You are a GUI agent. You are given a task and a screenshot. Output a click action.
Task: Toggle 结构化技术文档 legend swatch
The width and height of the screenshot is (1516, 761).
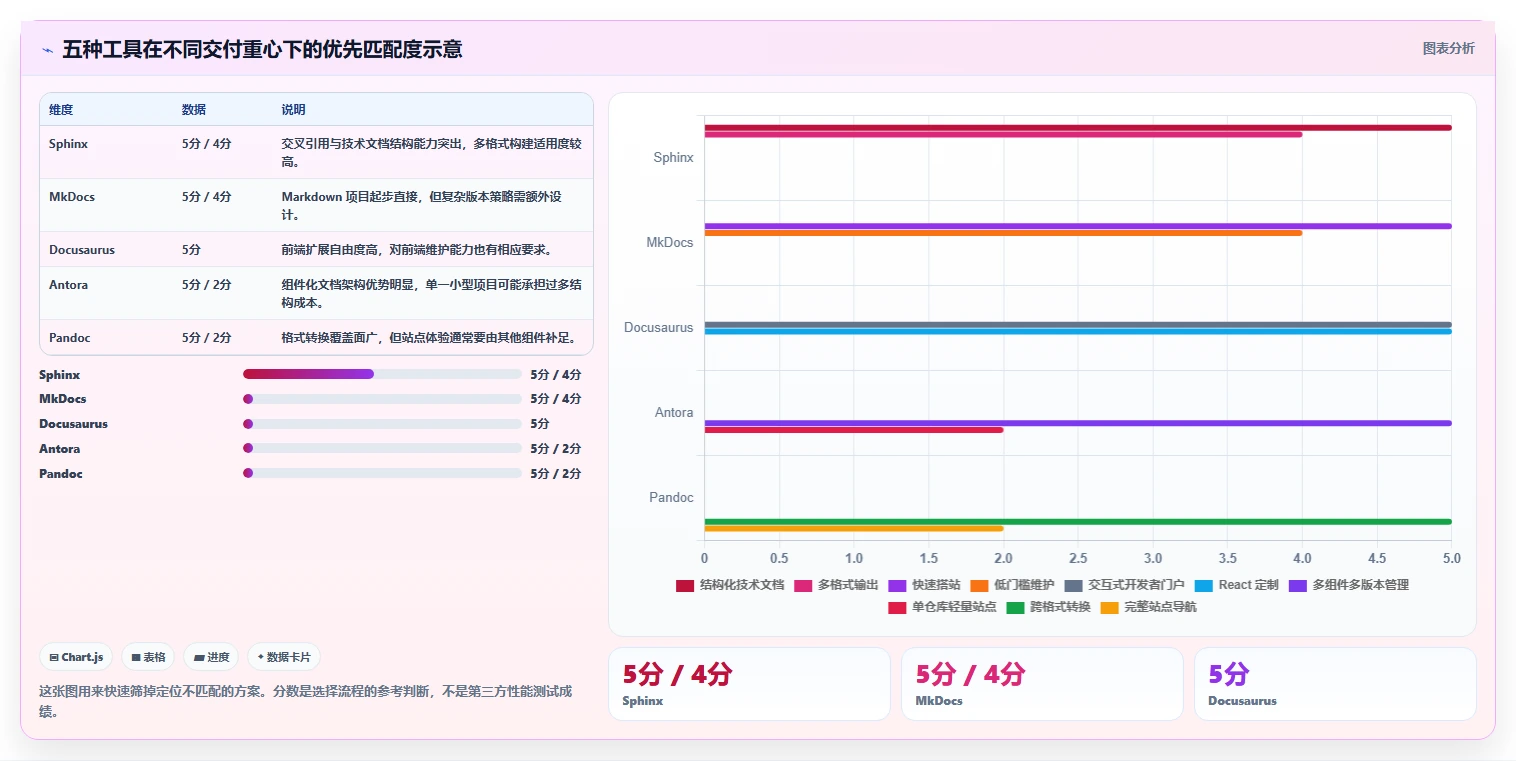pyautogui.click(x=685, y=585)
